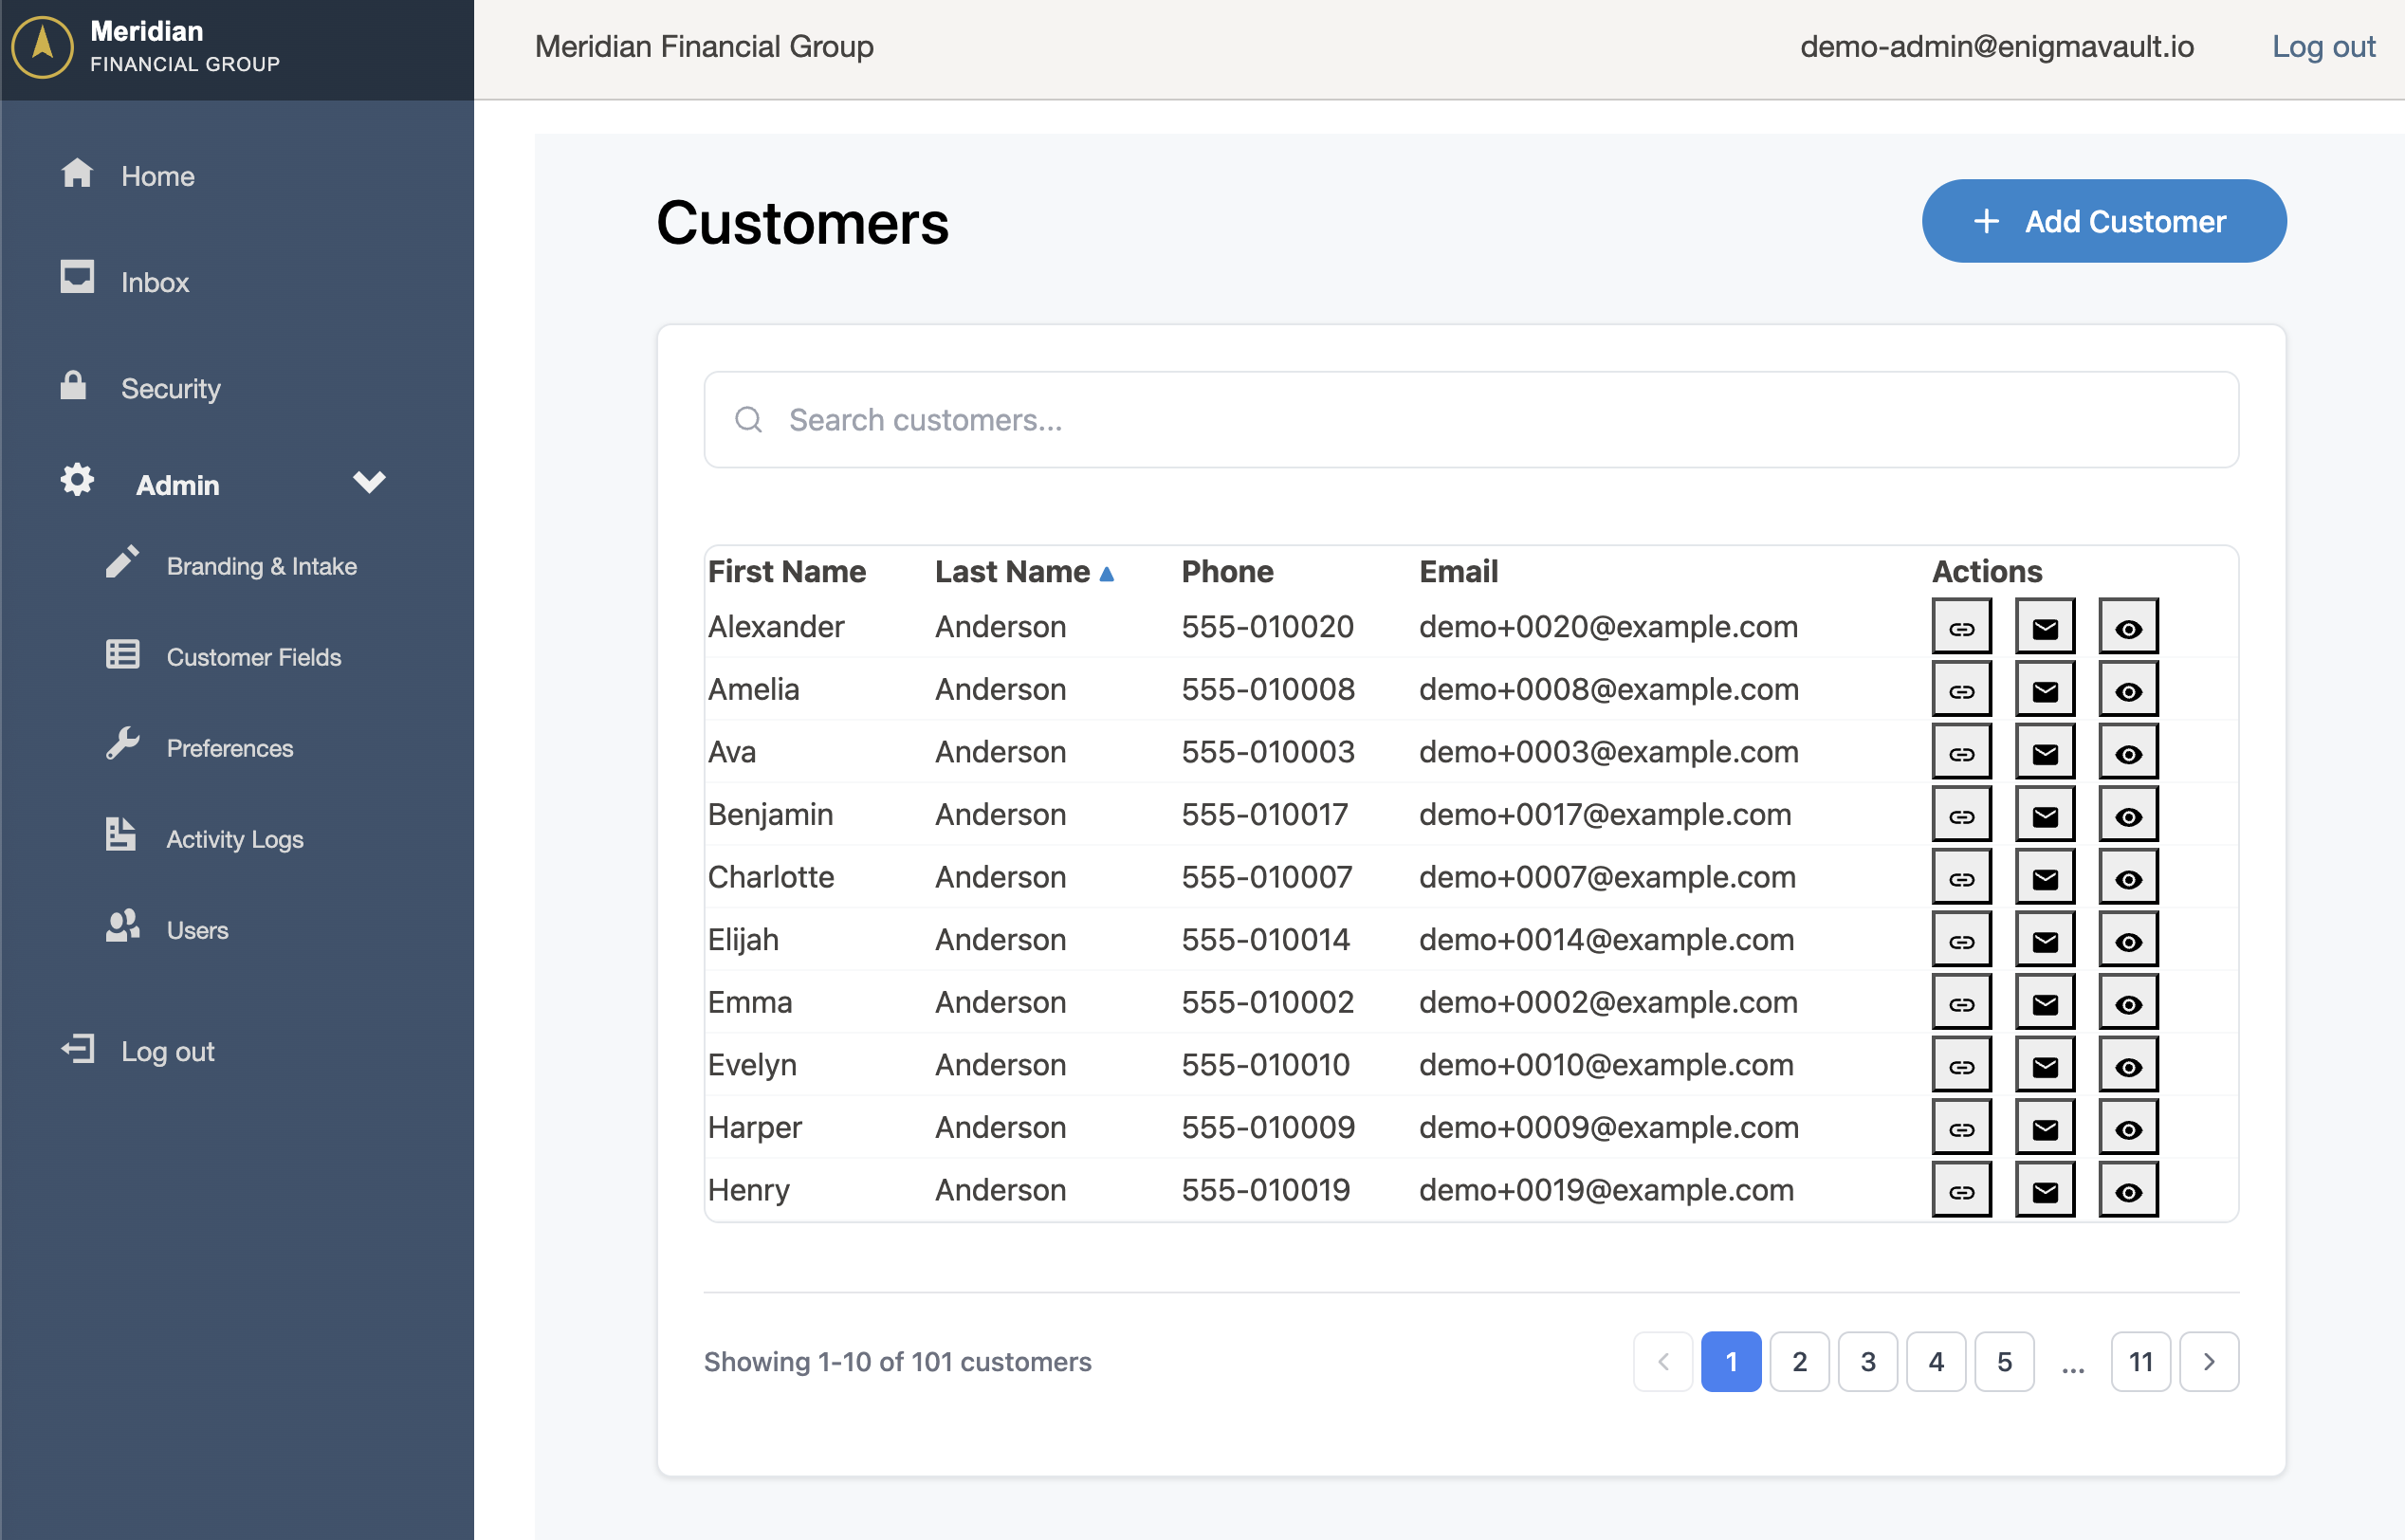Click the copy link icon for Alexander Anderson
Viewport: 2405px width, 1540px height.
pyautogui.click(x=1961, y=626)
